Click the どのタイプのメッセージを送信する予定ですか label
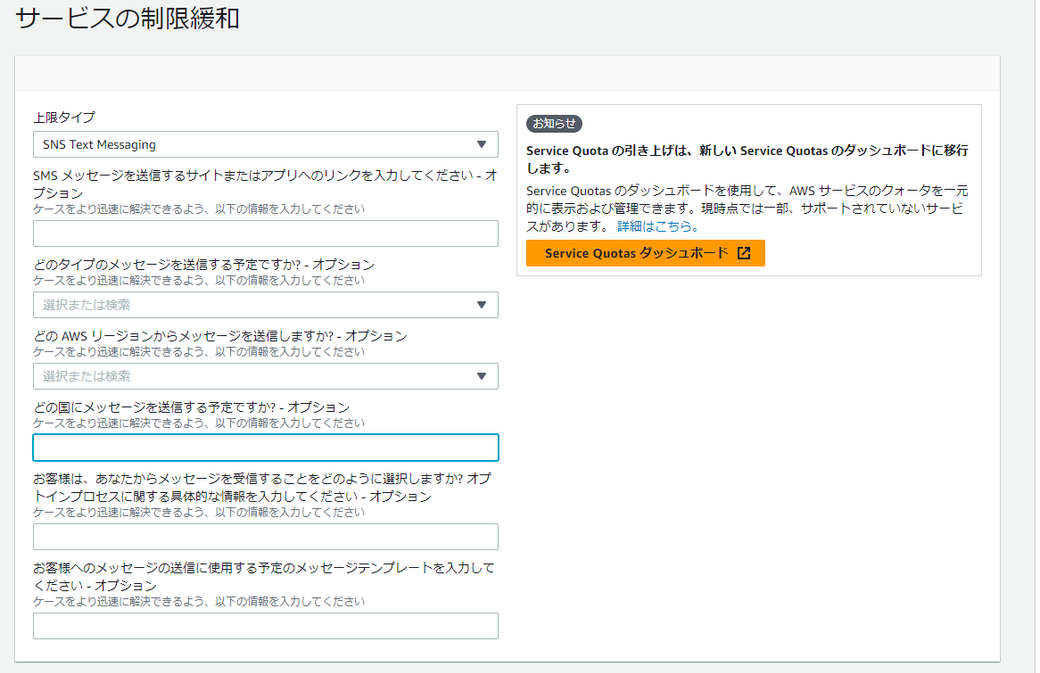Image resolution: width=1040 pixels, height=673 pixels. [x=204, y=265]
